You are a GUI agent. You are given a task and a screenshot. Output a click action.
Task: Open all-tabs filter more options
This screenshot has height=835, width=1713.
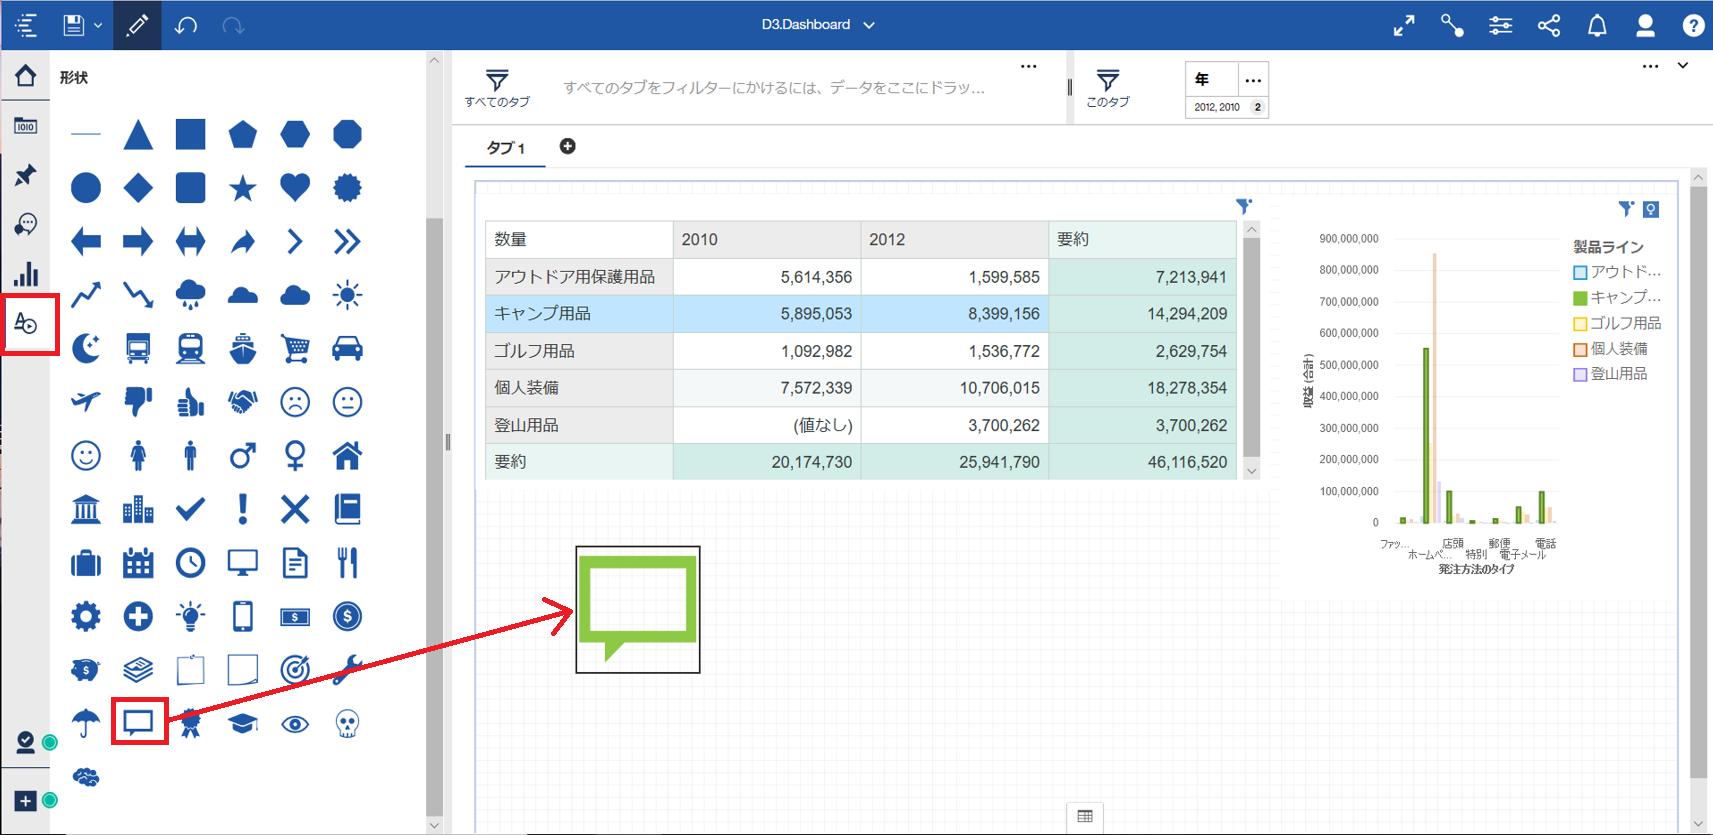click(x=1028, y=66)
